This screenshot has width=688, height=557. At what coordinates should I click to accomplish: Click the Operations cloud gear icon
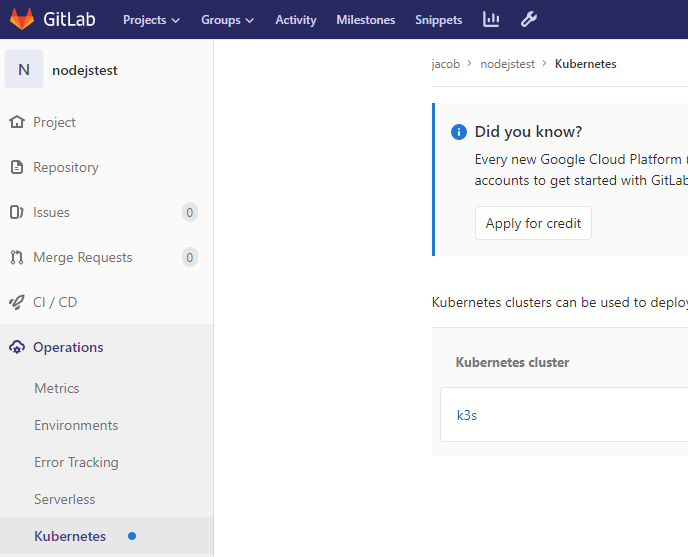[17, 347]
